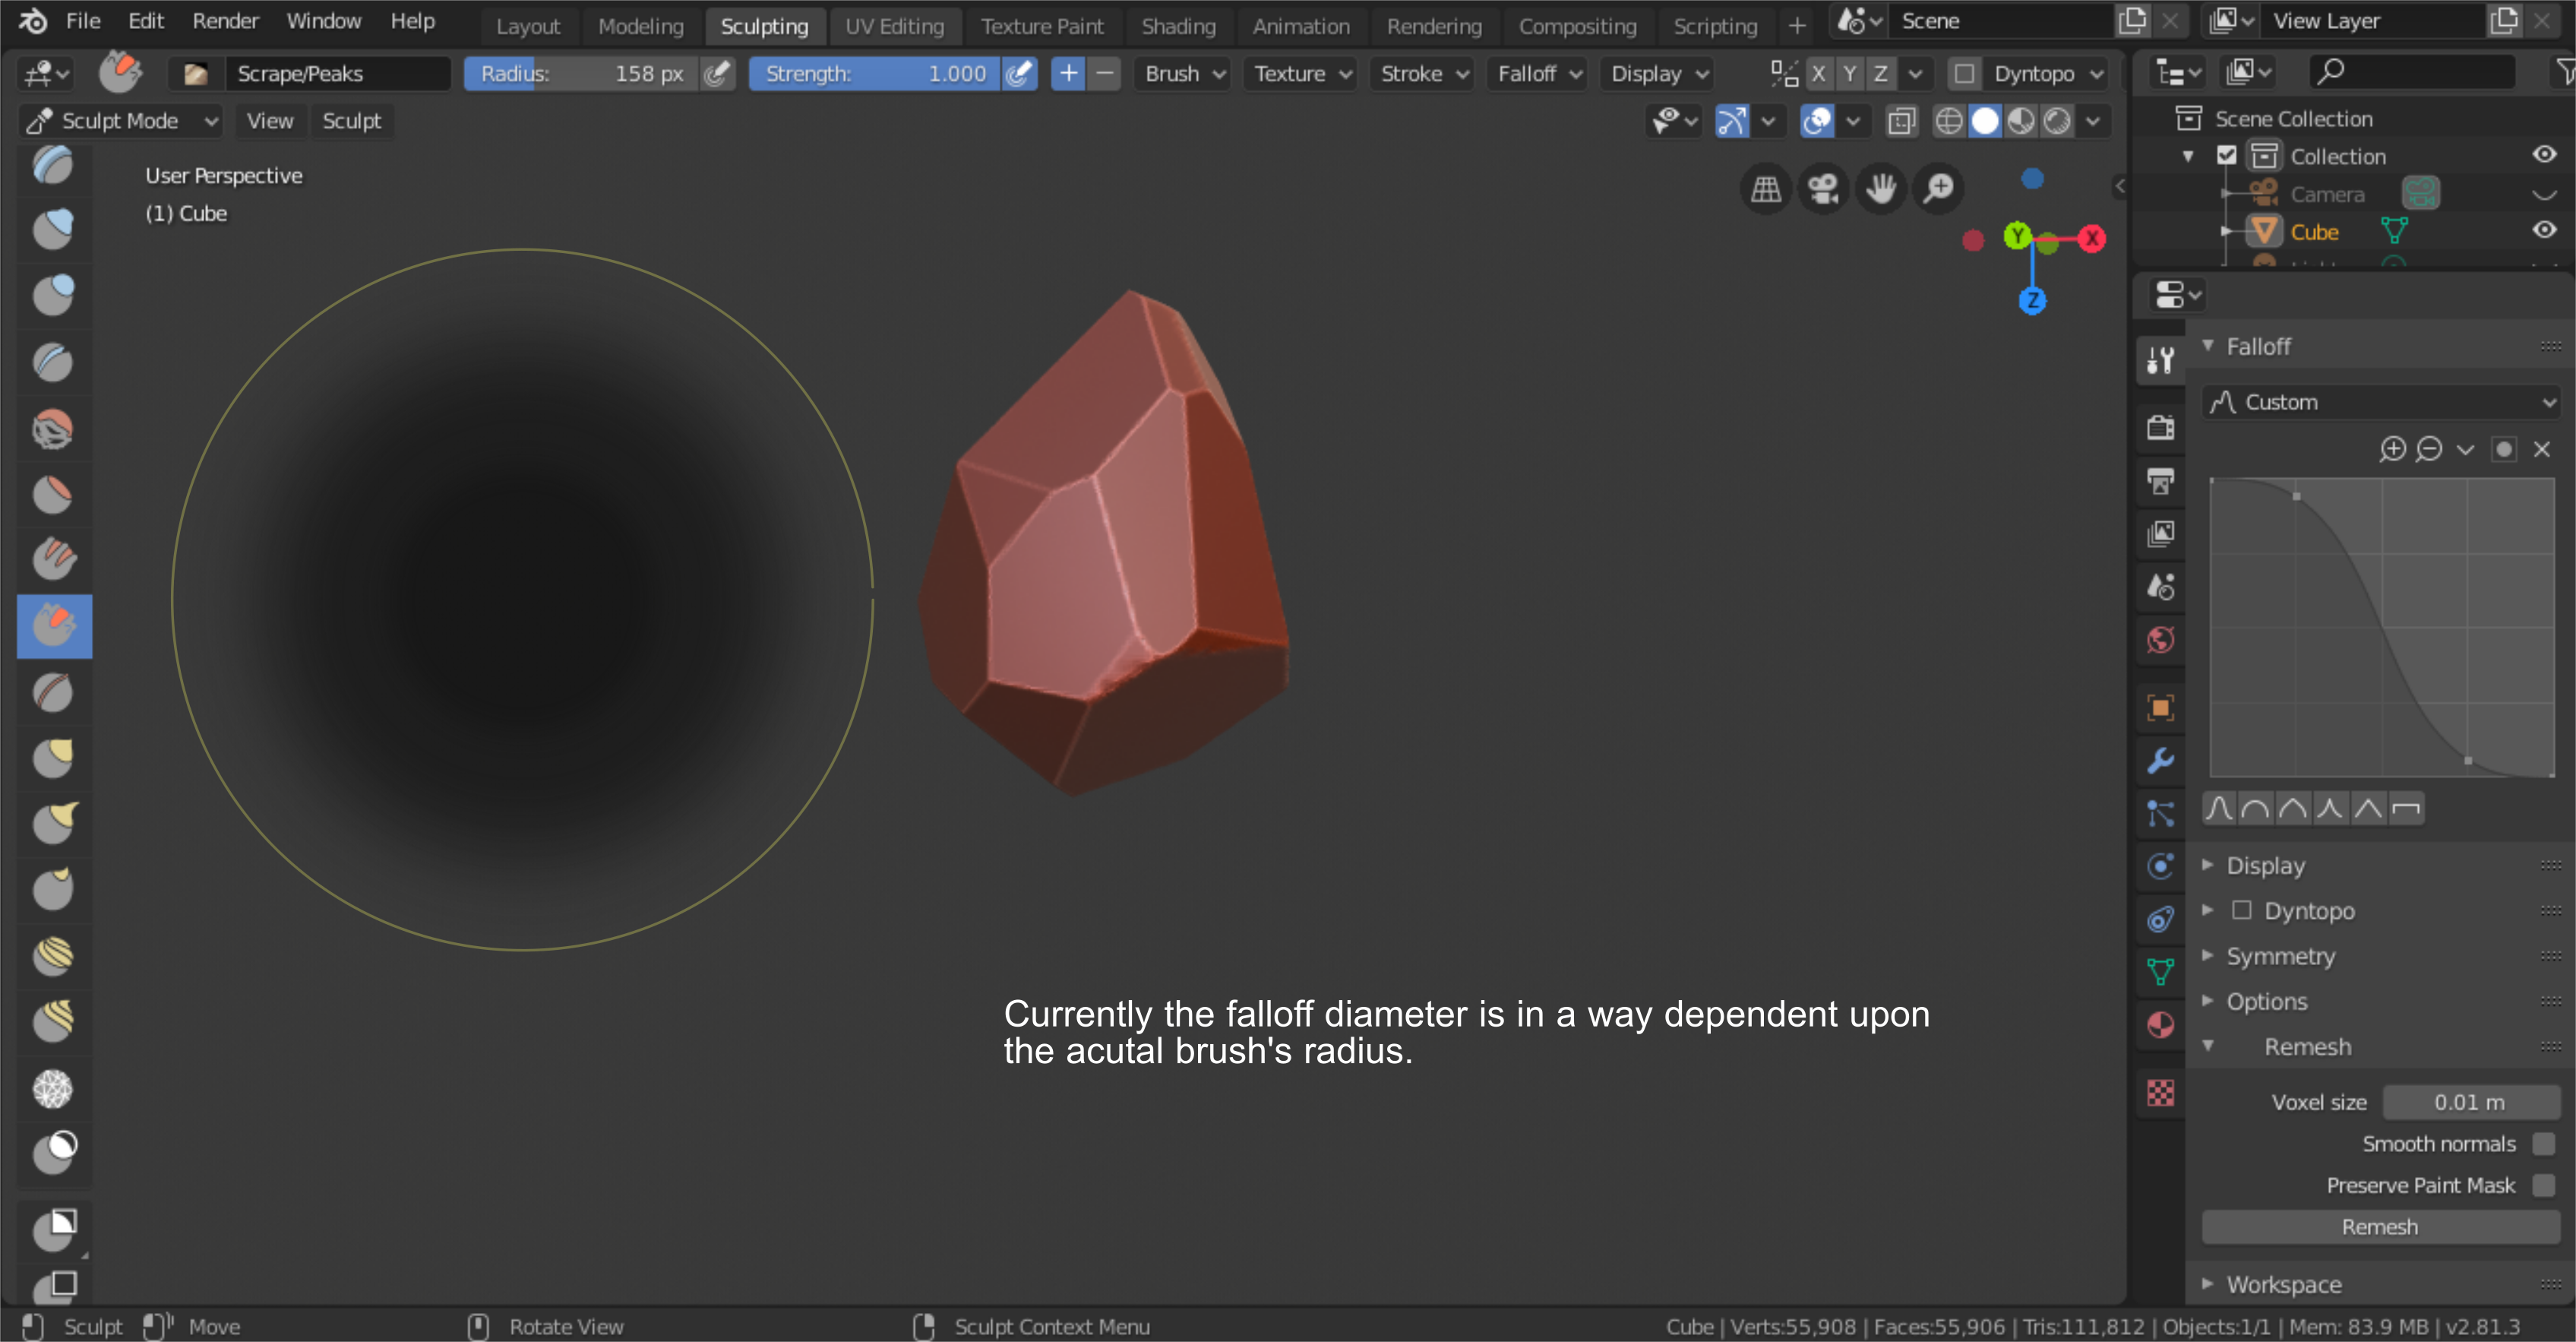Switch to the Shading workspace tab
2576x1342 pixels.
click(x=1178, y=26)
